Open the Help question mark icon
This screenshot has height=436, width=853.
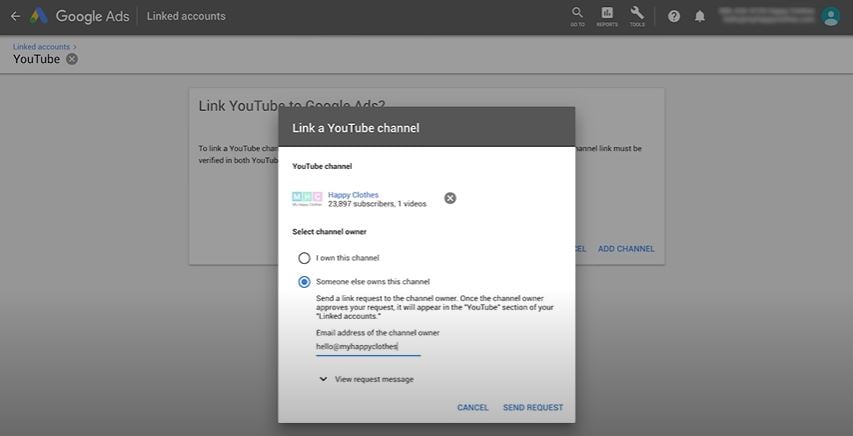pos(674,16)
